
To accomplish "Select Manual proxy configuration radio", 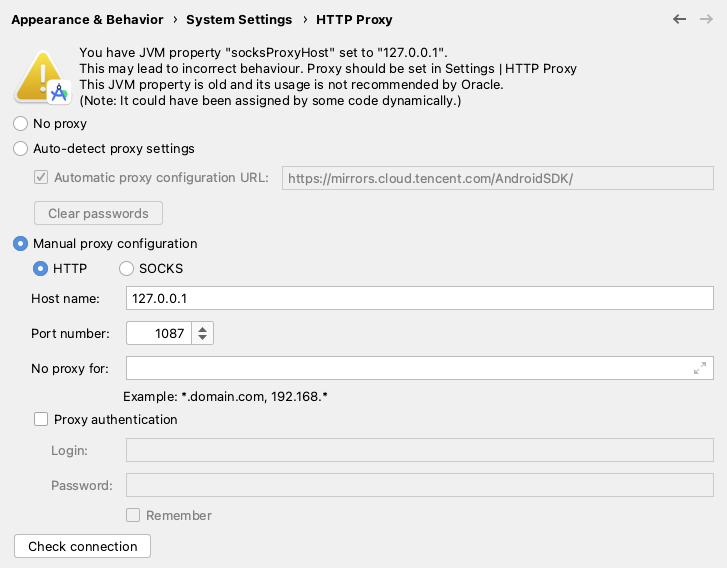I will coord(20,243).
